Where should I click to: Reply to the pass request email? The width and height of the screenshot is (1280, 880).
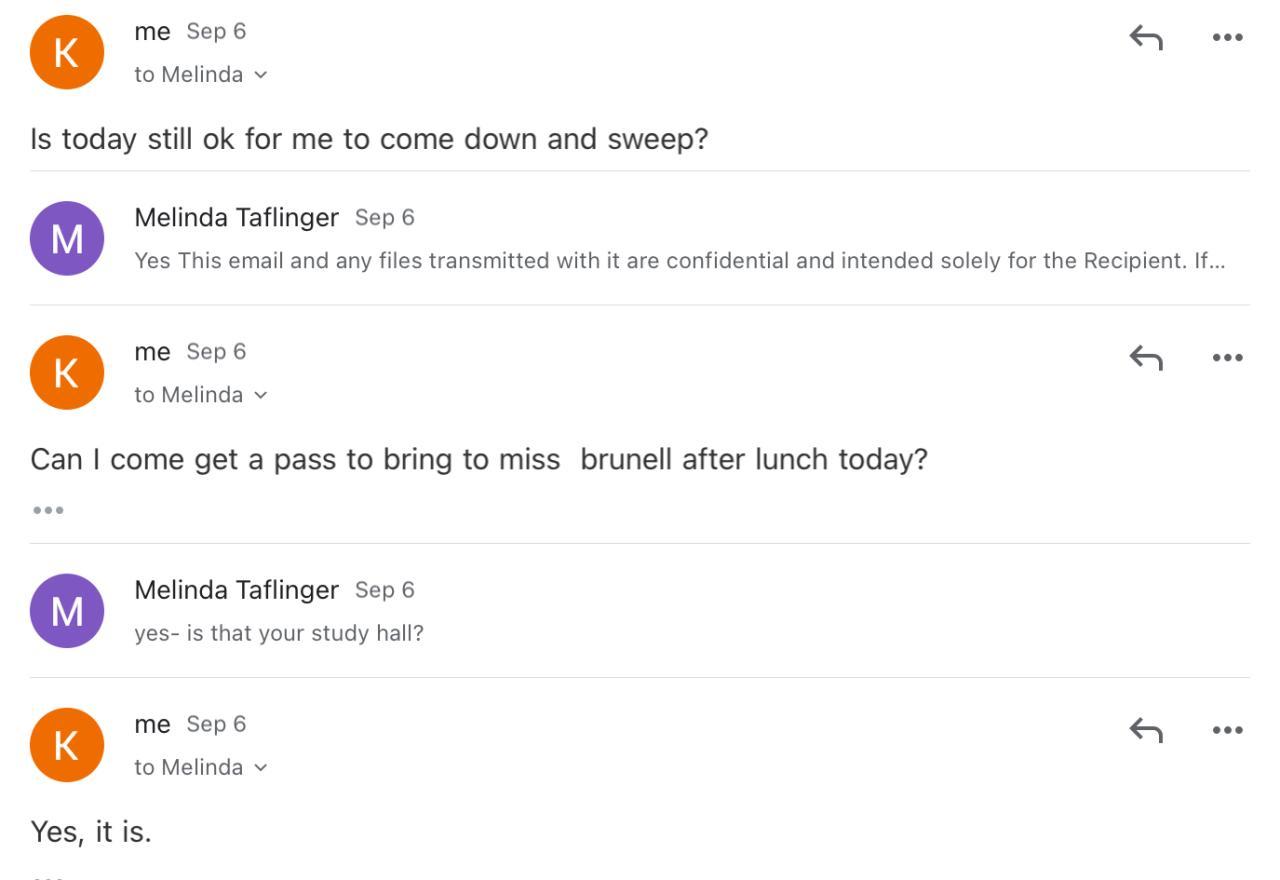point(1146,357)
